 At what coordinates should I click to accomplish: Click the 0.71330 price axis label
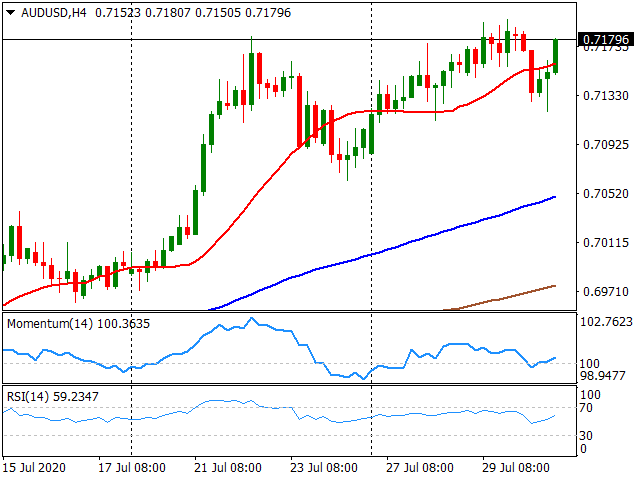(x=606, y=96)
